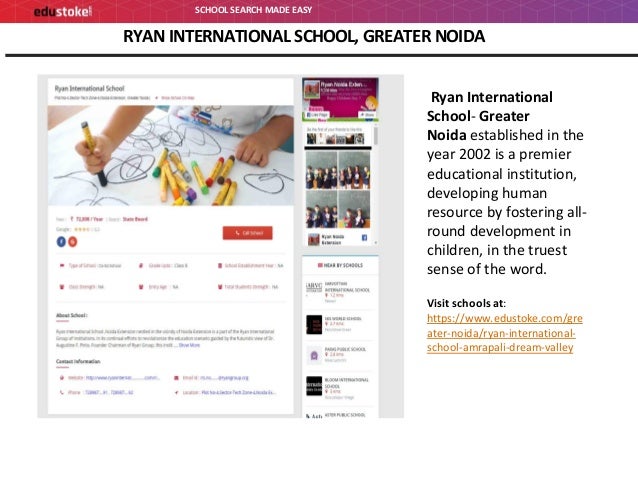Click the Show More link in About School
The width and height of the screenshot is (638, 479).
pyautogui.click(x=189, y=345)
